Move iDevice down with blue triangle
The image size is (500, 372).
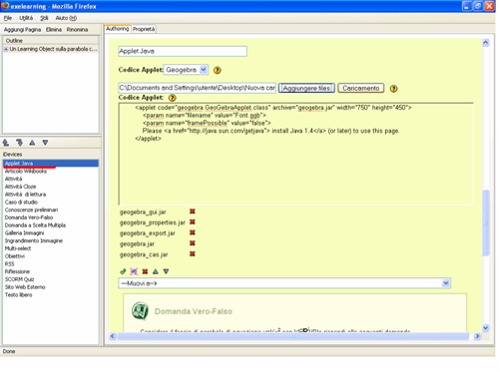(x=166, y=271)
